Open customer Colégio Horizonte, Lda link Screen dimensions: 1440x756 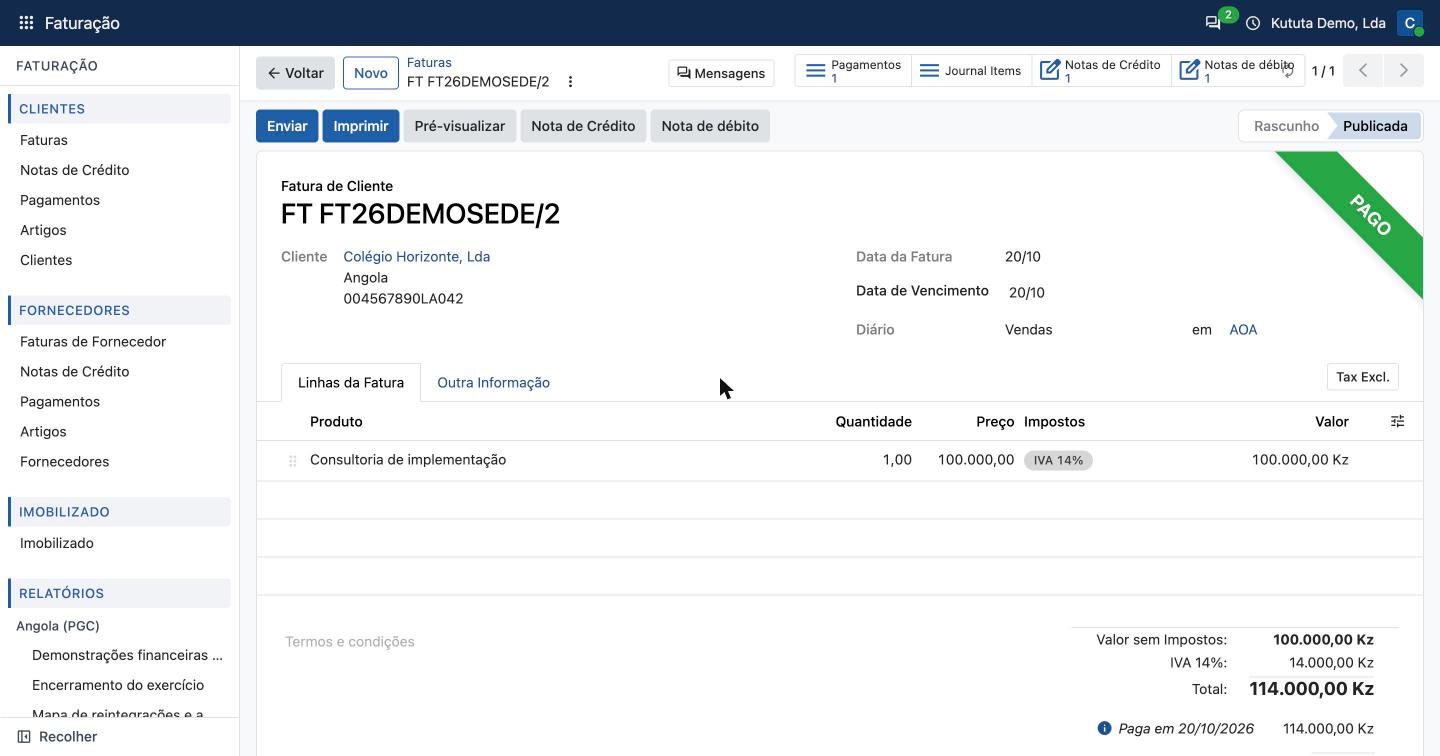pyautogui.click(x=417, y=257)
